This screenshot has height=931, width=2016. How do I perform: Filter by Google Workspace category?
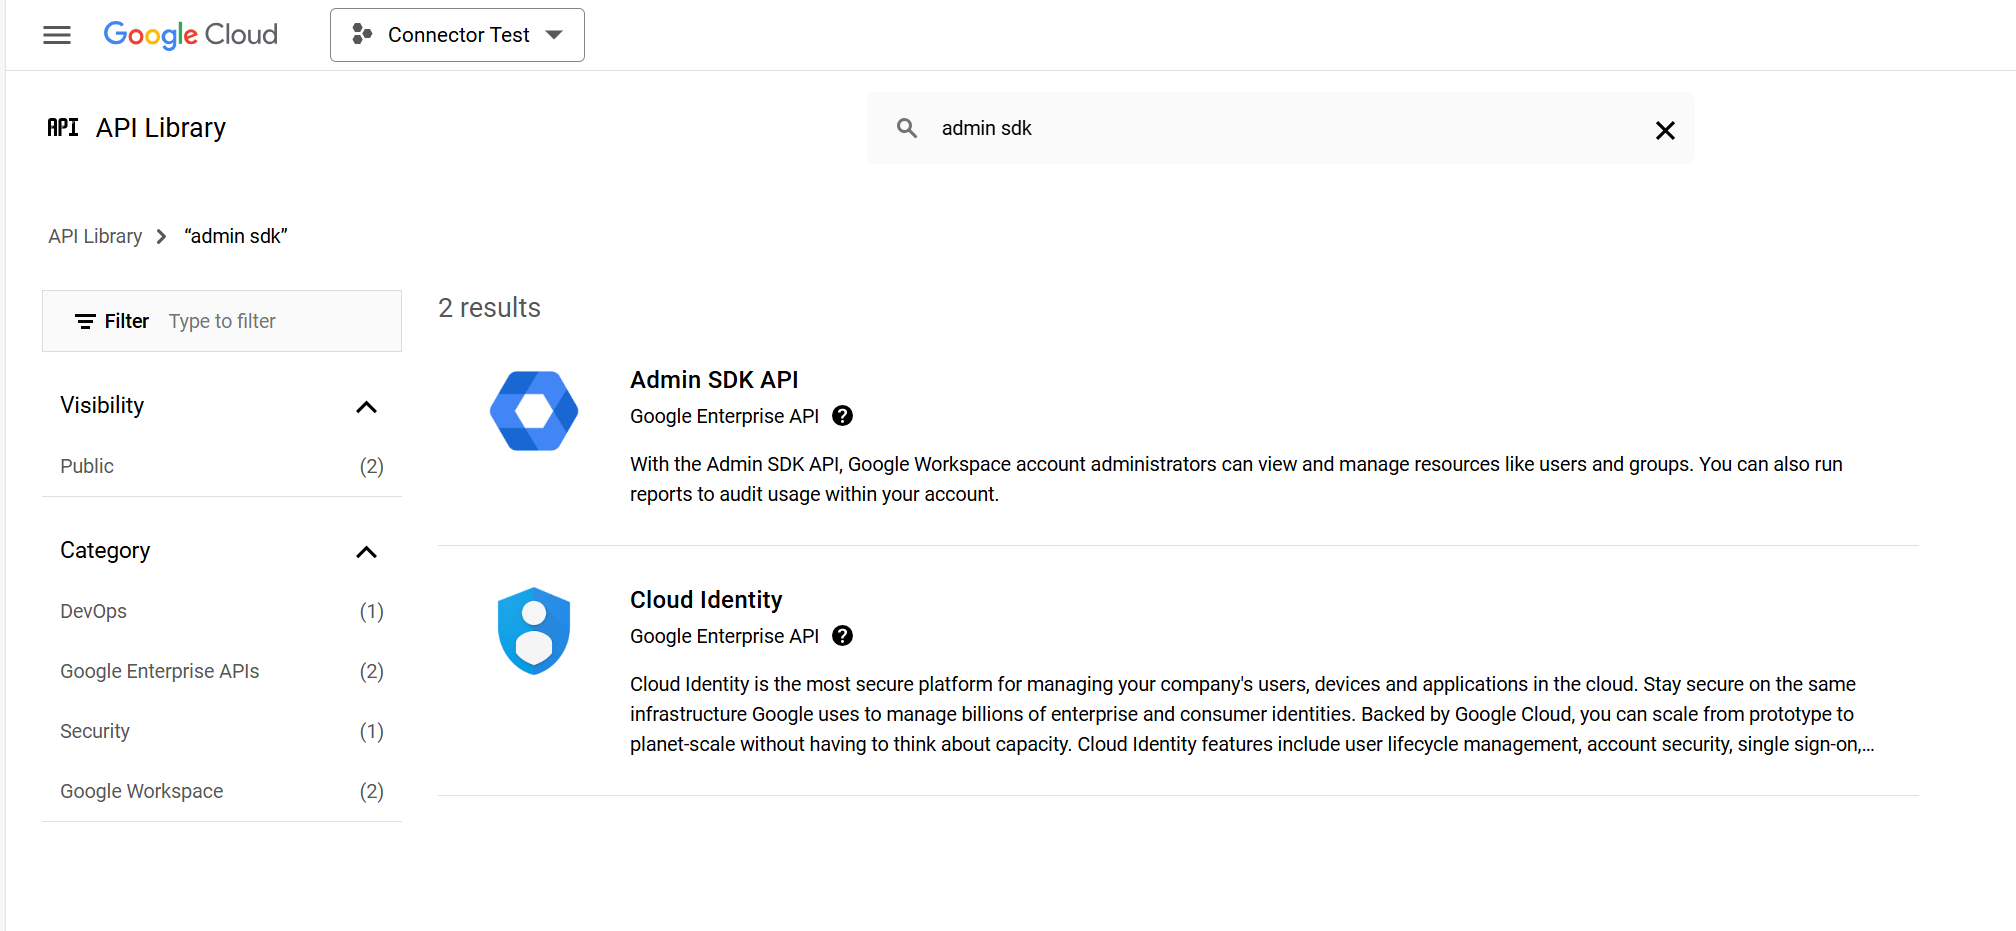tap(222, 791)
